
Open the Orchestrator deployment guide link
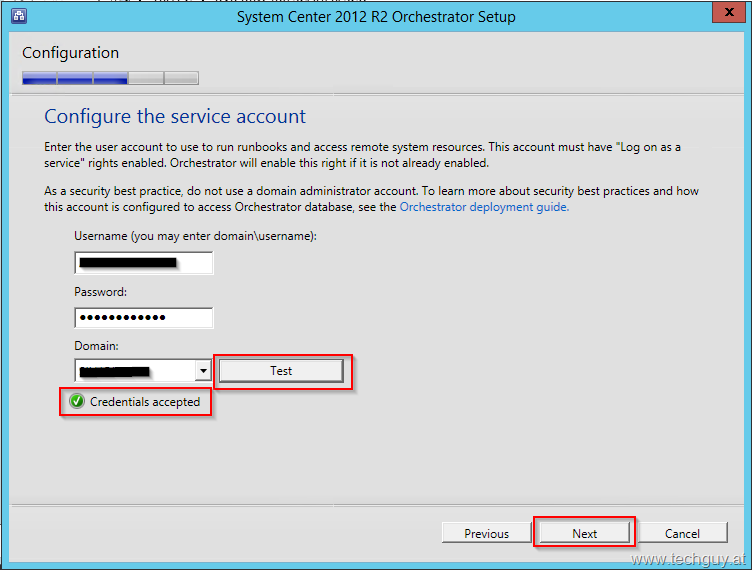(x=484, y=207)
